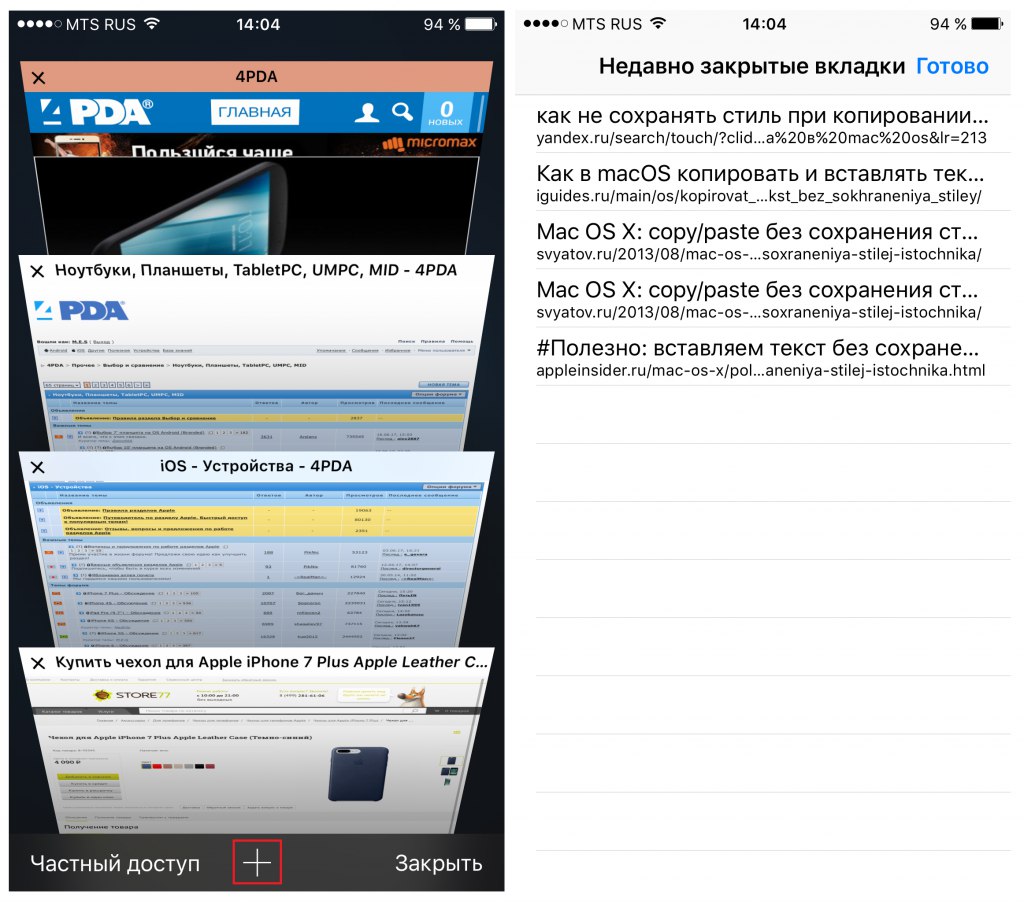
Task: Tap Wi-Fi icon in left status bar
Action: 152,24
